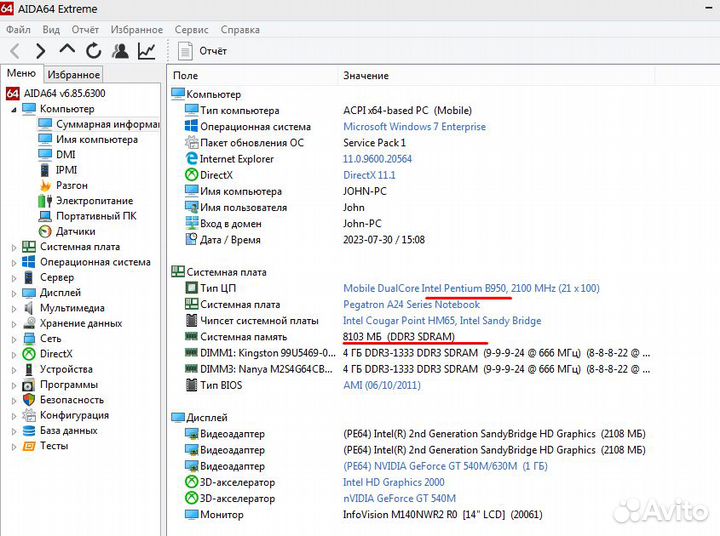Screen dimensions: 720x536
Task: Click the Windows logo icon beside Операционная система in tree
Action: tap(29, 262)
